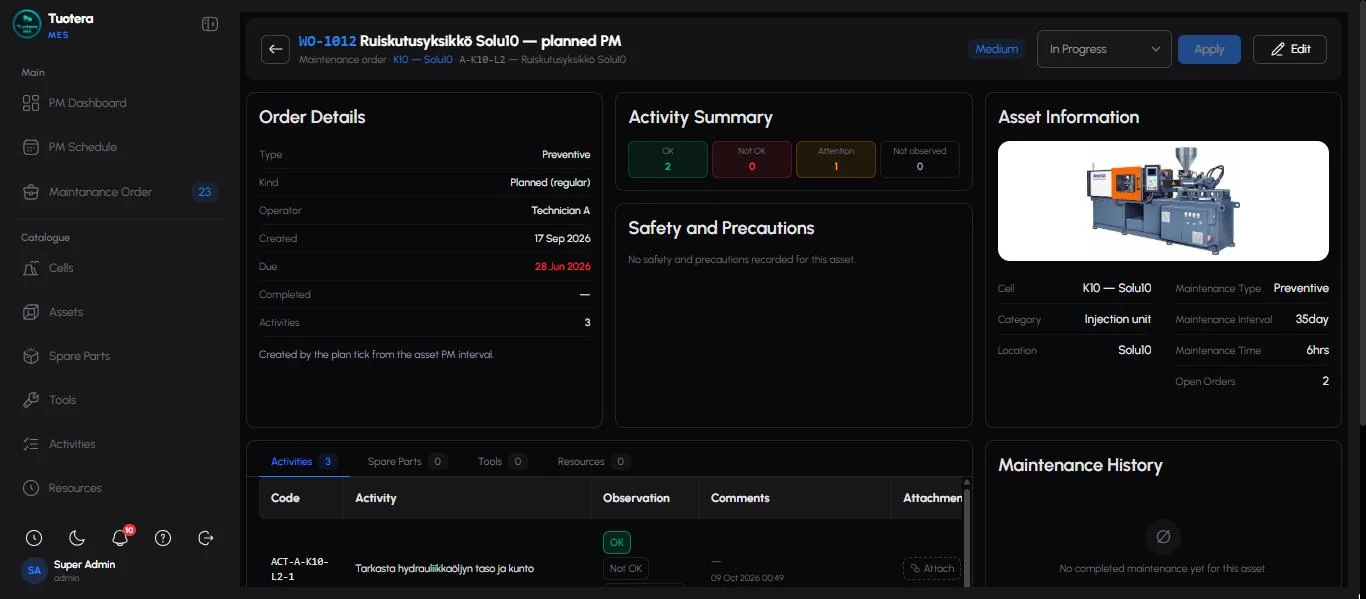Viewport: 1366px width, 599px height.
Task: Open PM Dashboard from the sidebar
Action: click(x=87, y=103)
